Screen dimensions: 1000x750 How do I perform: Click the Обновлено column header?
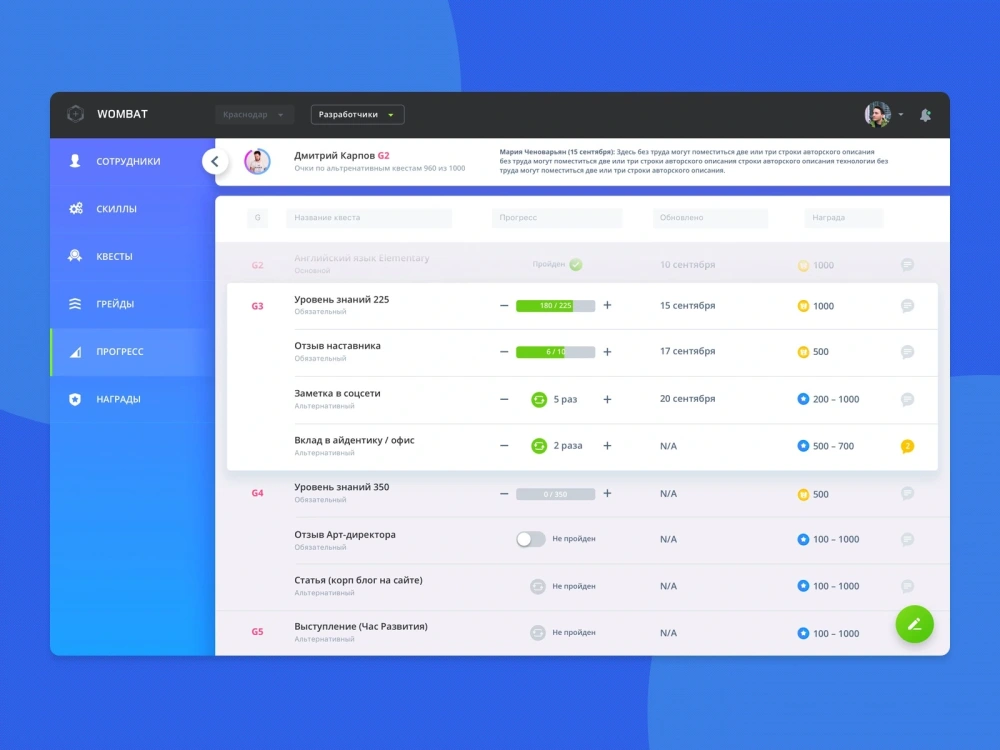click(710, 217)
